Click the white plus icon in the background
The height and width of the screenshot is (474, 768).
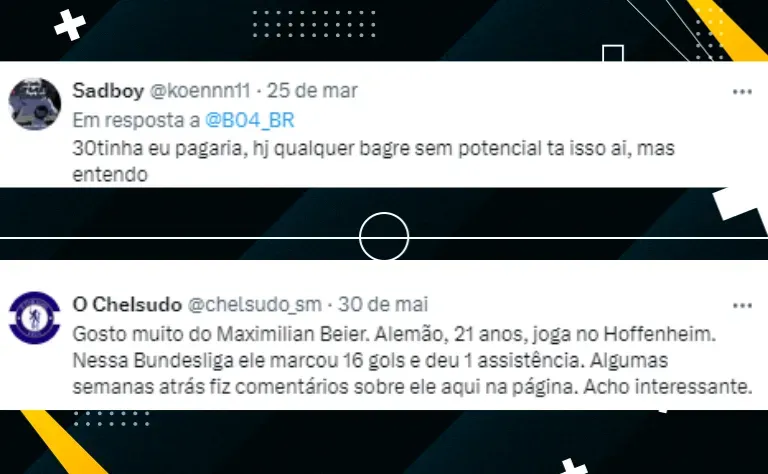[x=70, y=24]
